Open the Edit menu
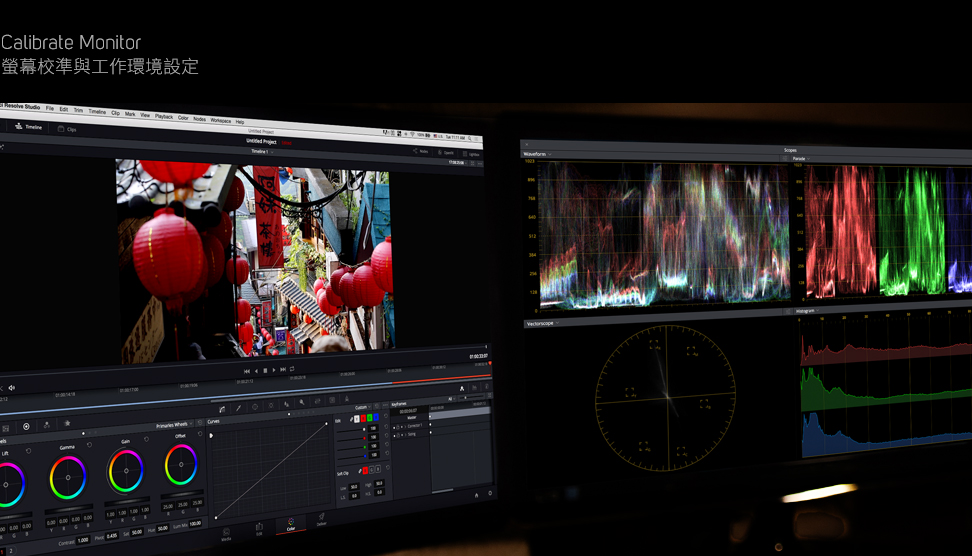This screenshot has height=556, width=972. 63,109
